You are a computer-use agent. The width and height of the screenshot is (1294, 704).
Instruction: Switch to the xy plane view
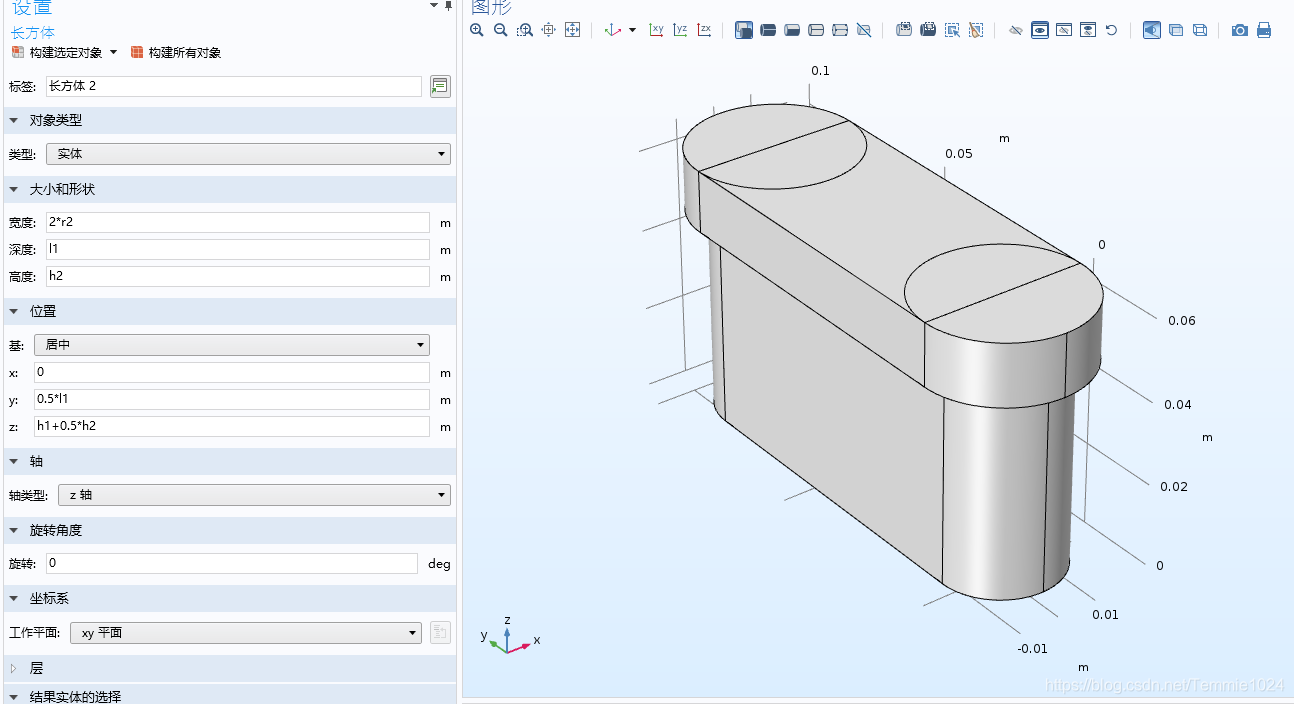point(656,30)
